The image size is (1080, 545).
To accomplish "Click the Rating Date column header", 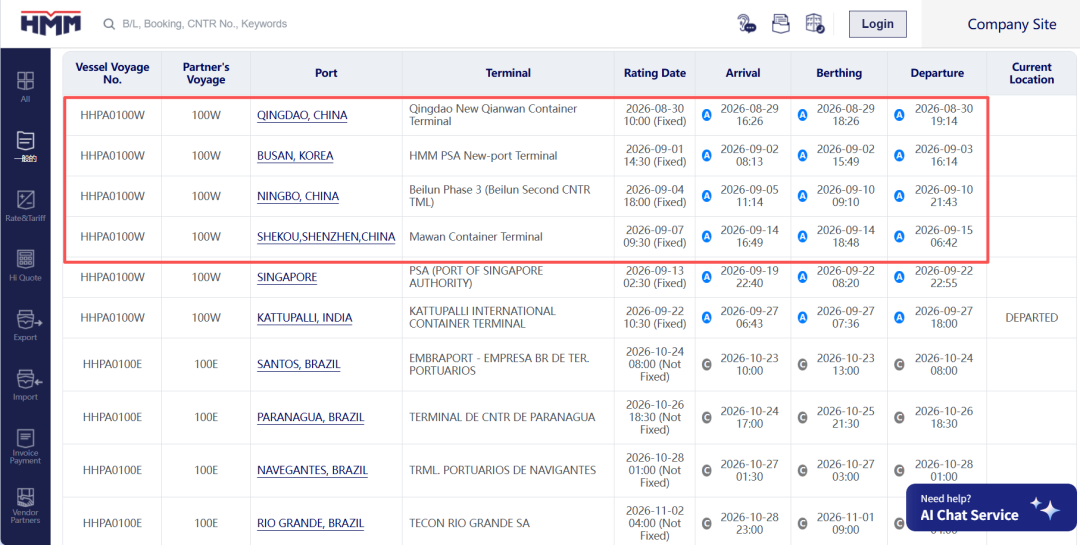I will tap(655, 73).
